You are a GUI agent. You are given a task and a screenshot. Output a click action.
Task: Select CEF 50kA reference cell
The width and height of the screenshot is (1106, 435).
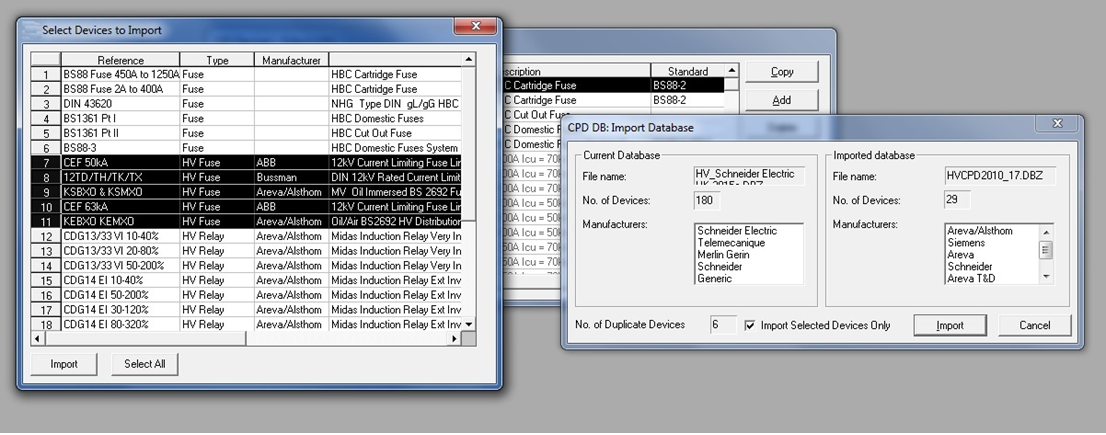click(121, 162)
